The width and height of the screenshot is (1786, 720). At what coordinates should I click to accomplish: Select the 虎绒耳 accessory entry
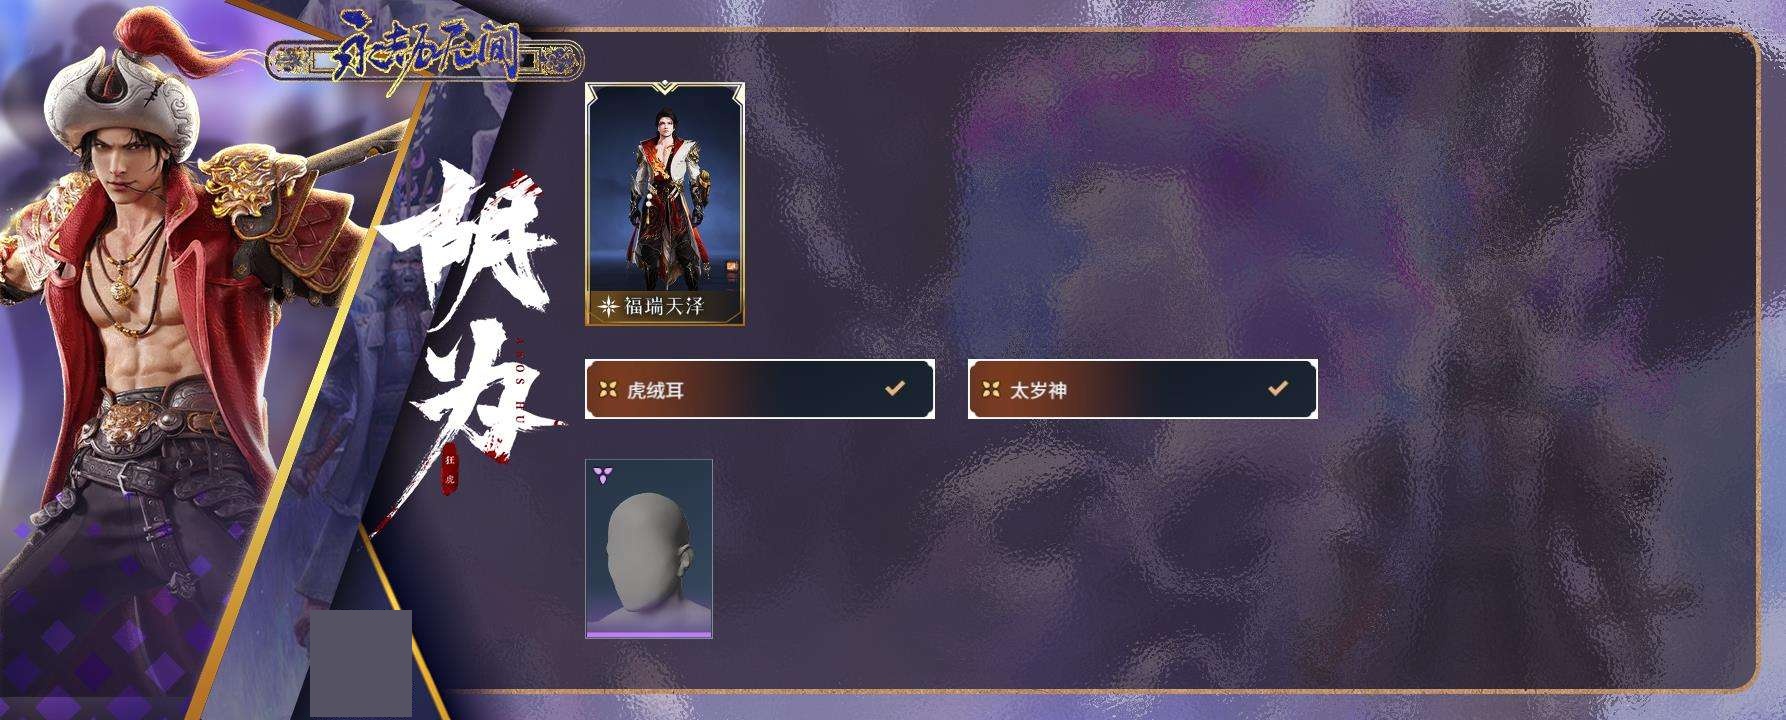click(760, 389)
